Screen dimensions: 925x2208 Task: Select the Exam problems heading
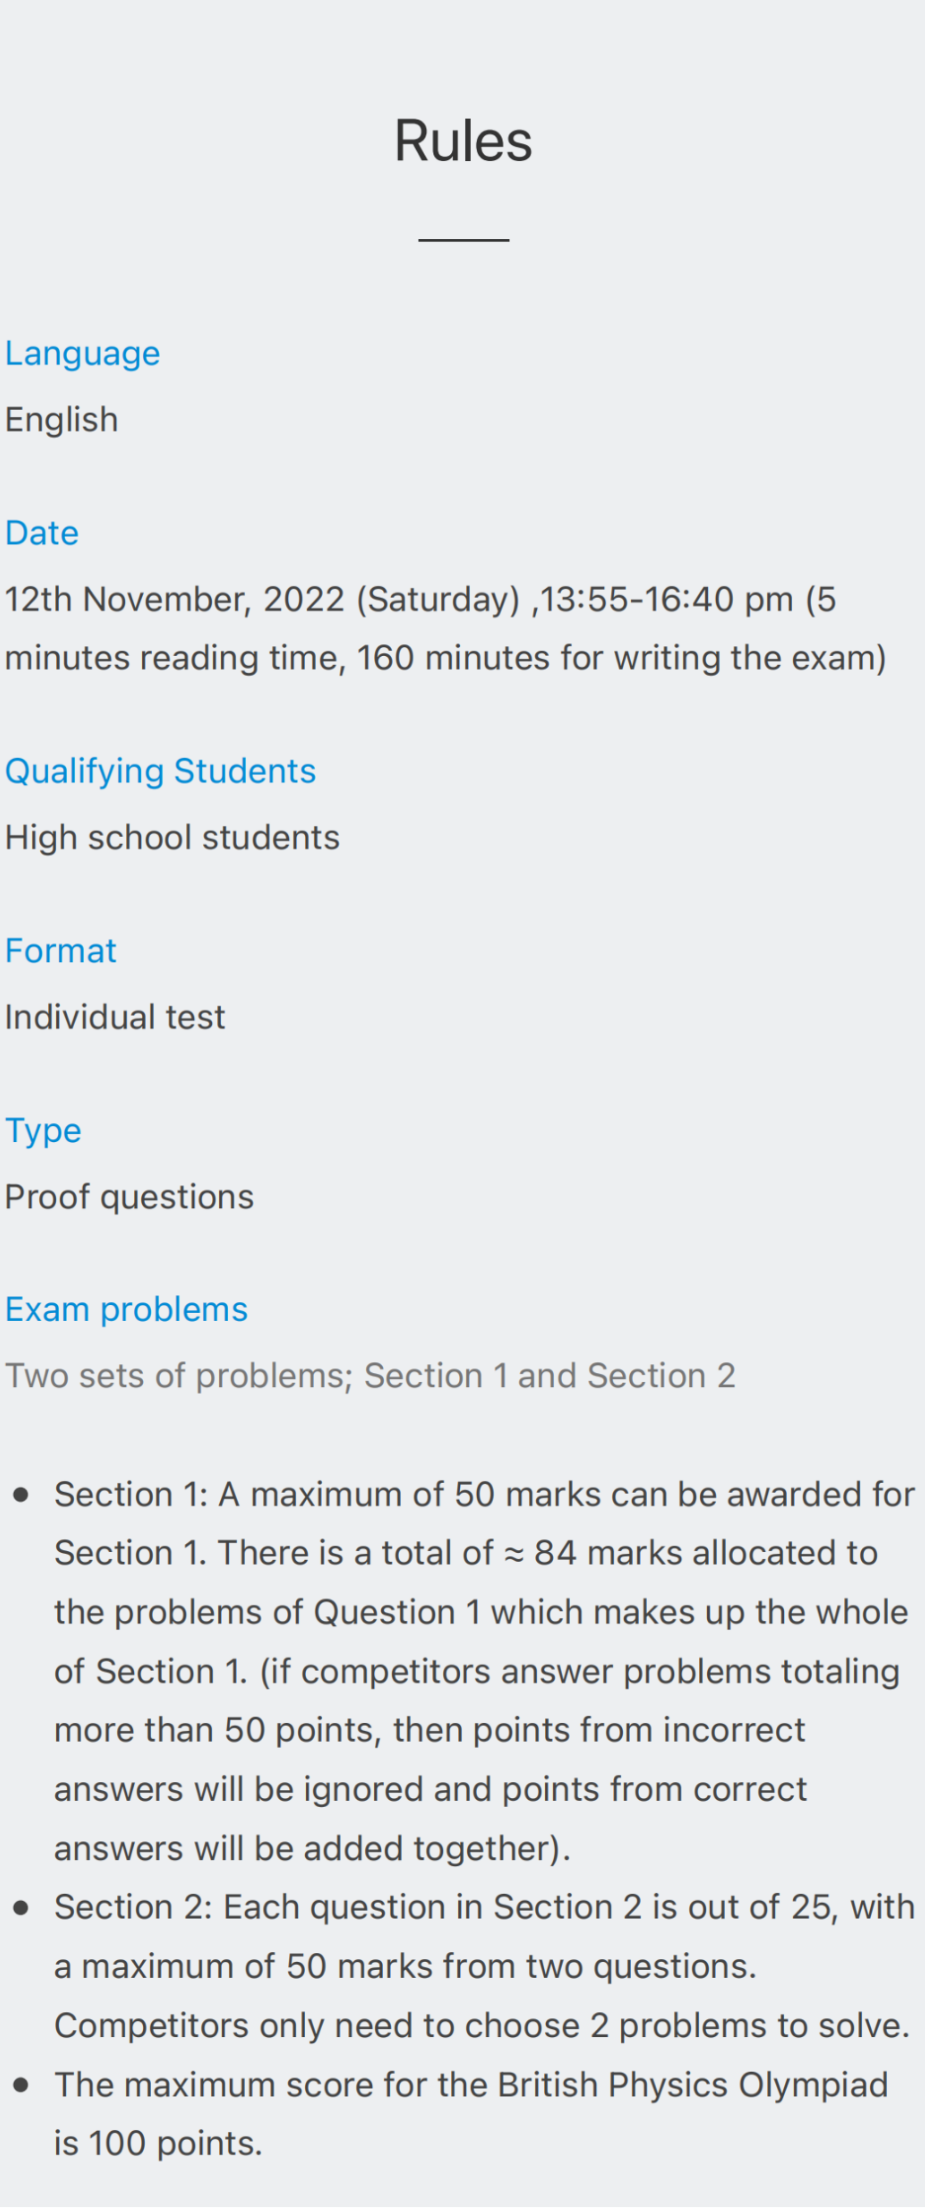tap(127, 1310)
